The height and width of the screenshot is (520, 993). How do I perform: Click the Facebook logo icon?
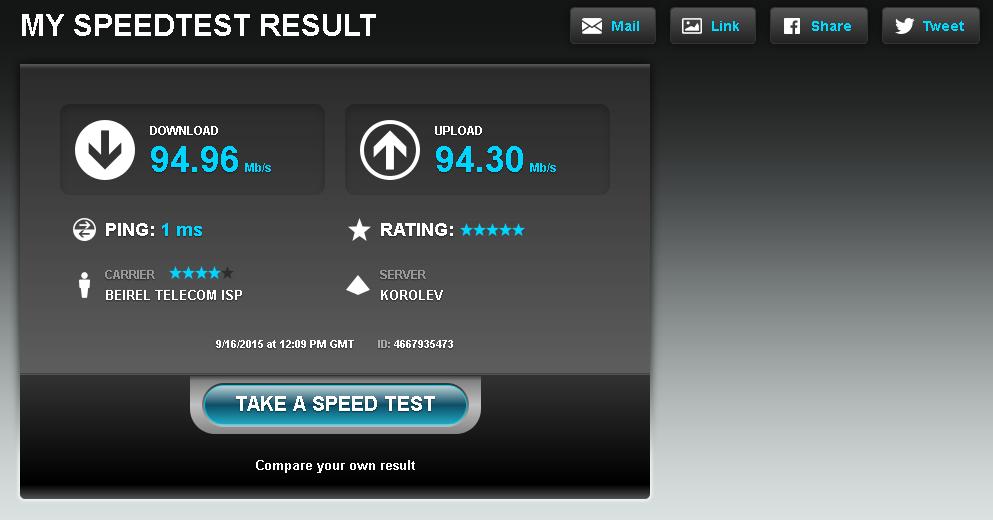[792, 26]
